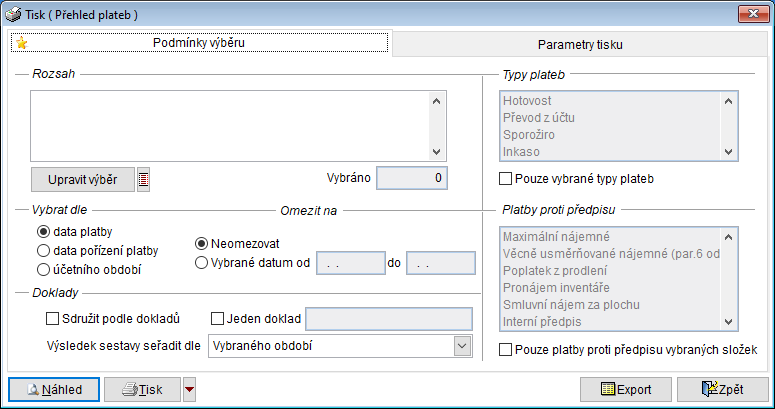Select the Podmínky výběru tab
The image size is (775, 409).
click(198, 43)
